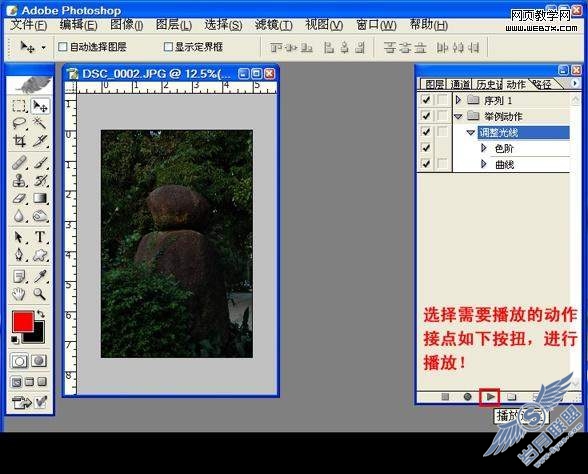Open the 窗口(W) menu

pos(376,25)
